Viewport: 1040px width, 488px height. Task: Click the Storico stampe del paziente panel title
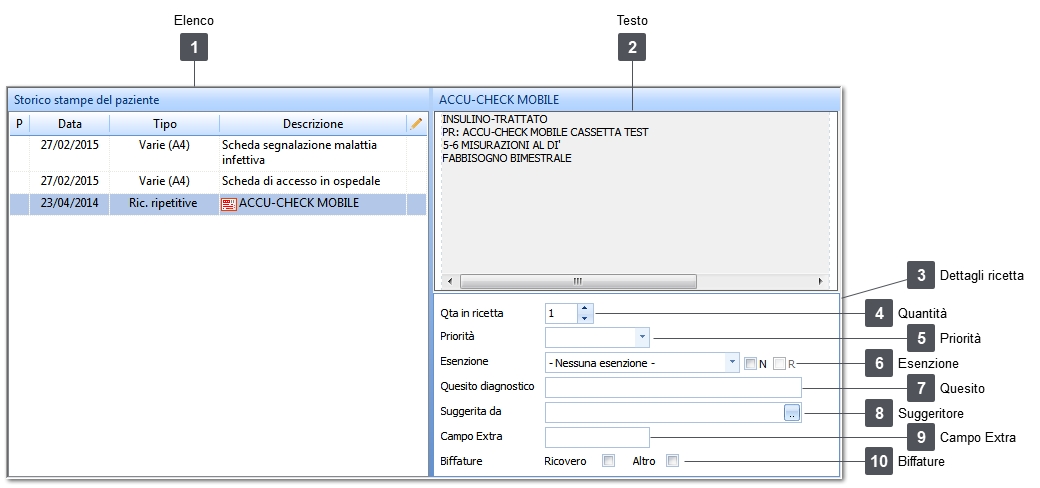pos(87,100)
